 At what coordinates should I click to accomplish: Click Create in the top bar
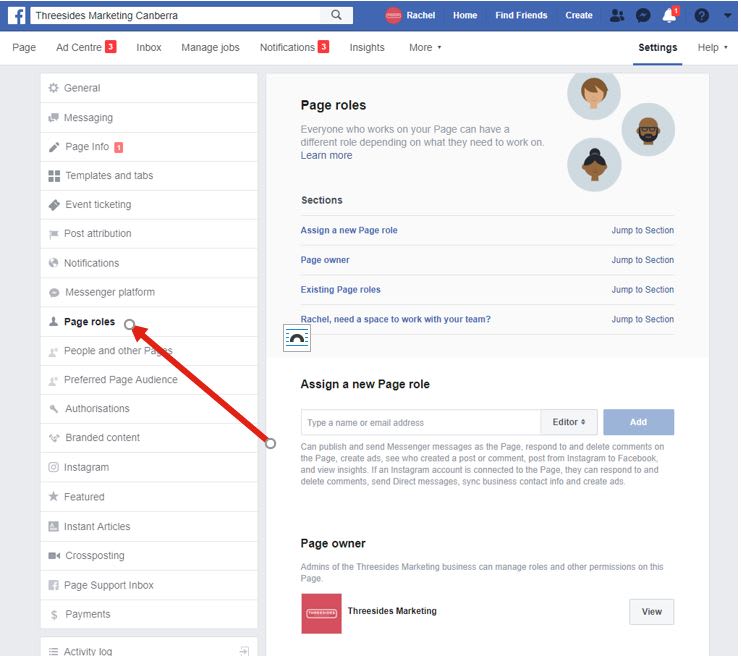coord(581,16)
